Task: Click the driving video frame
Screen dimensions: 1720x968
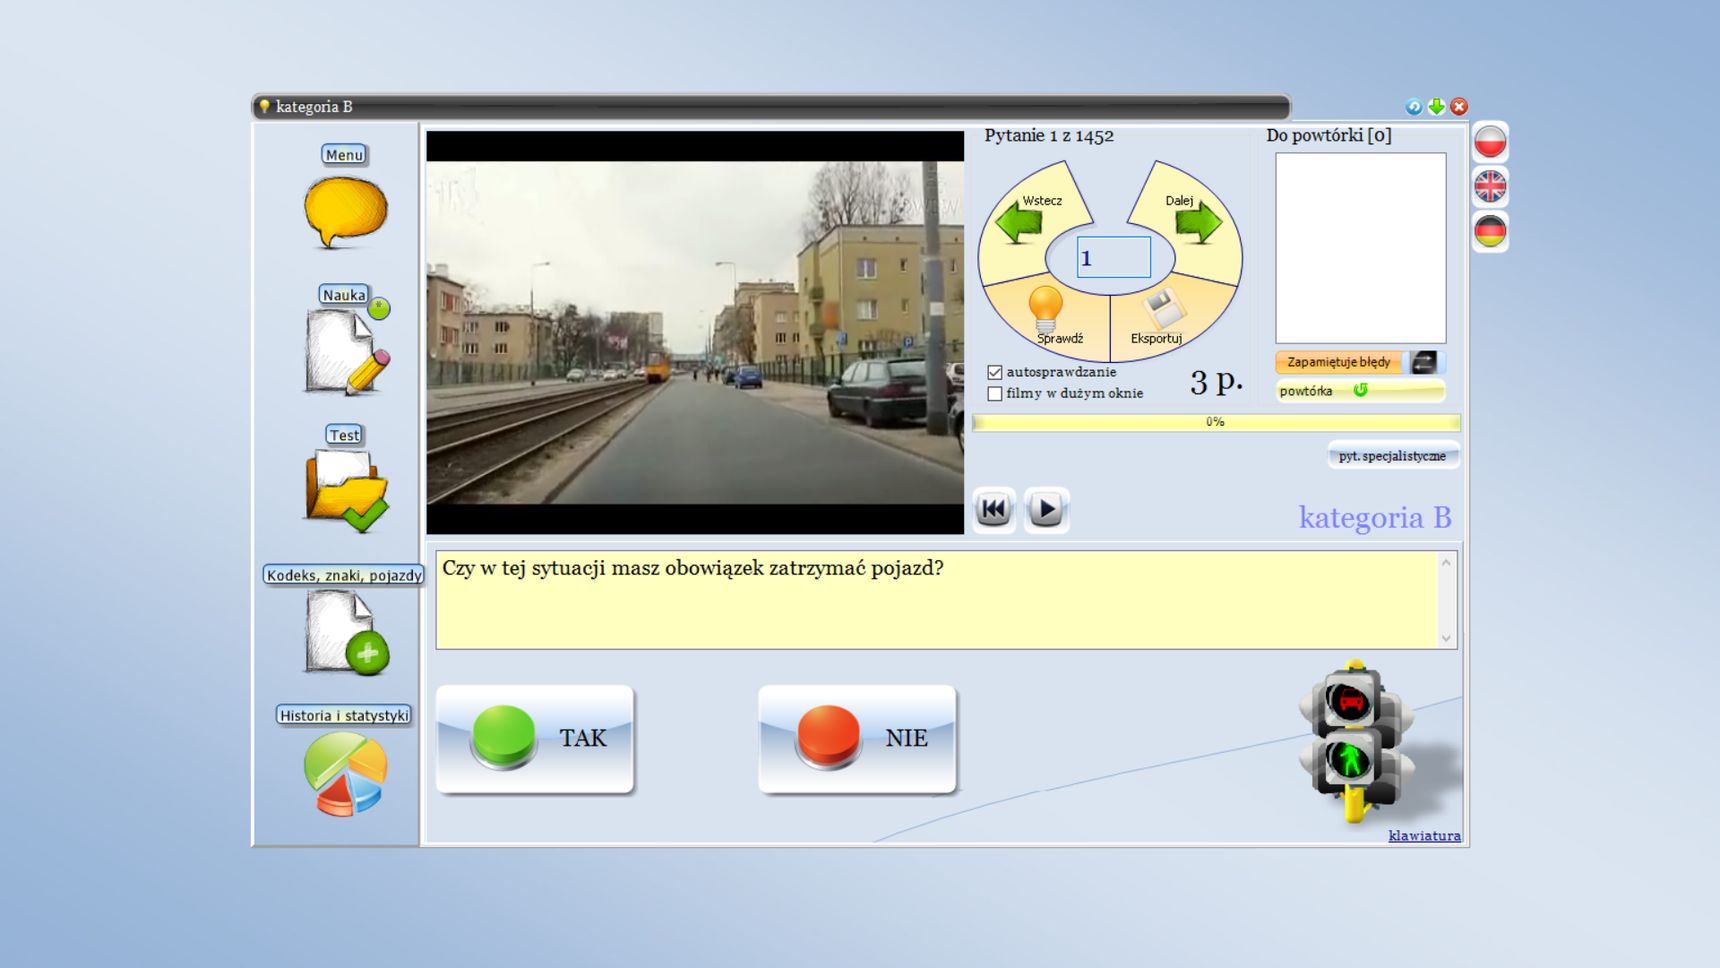Action: point(695,332)
